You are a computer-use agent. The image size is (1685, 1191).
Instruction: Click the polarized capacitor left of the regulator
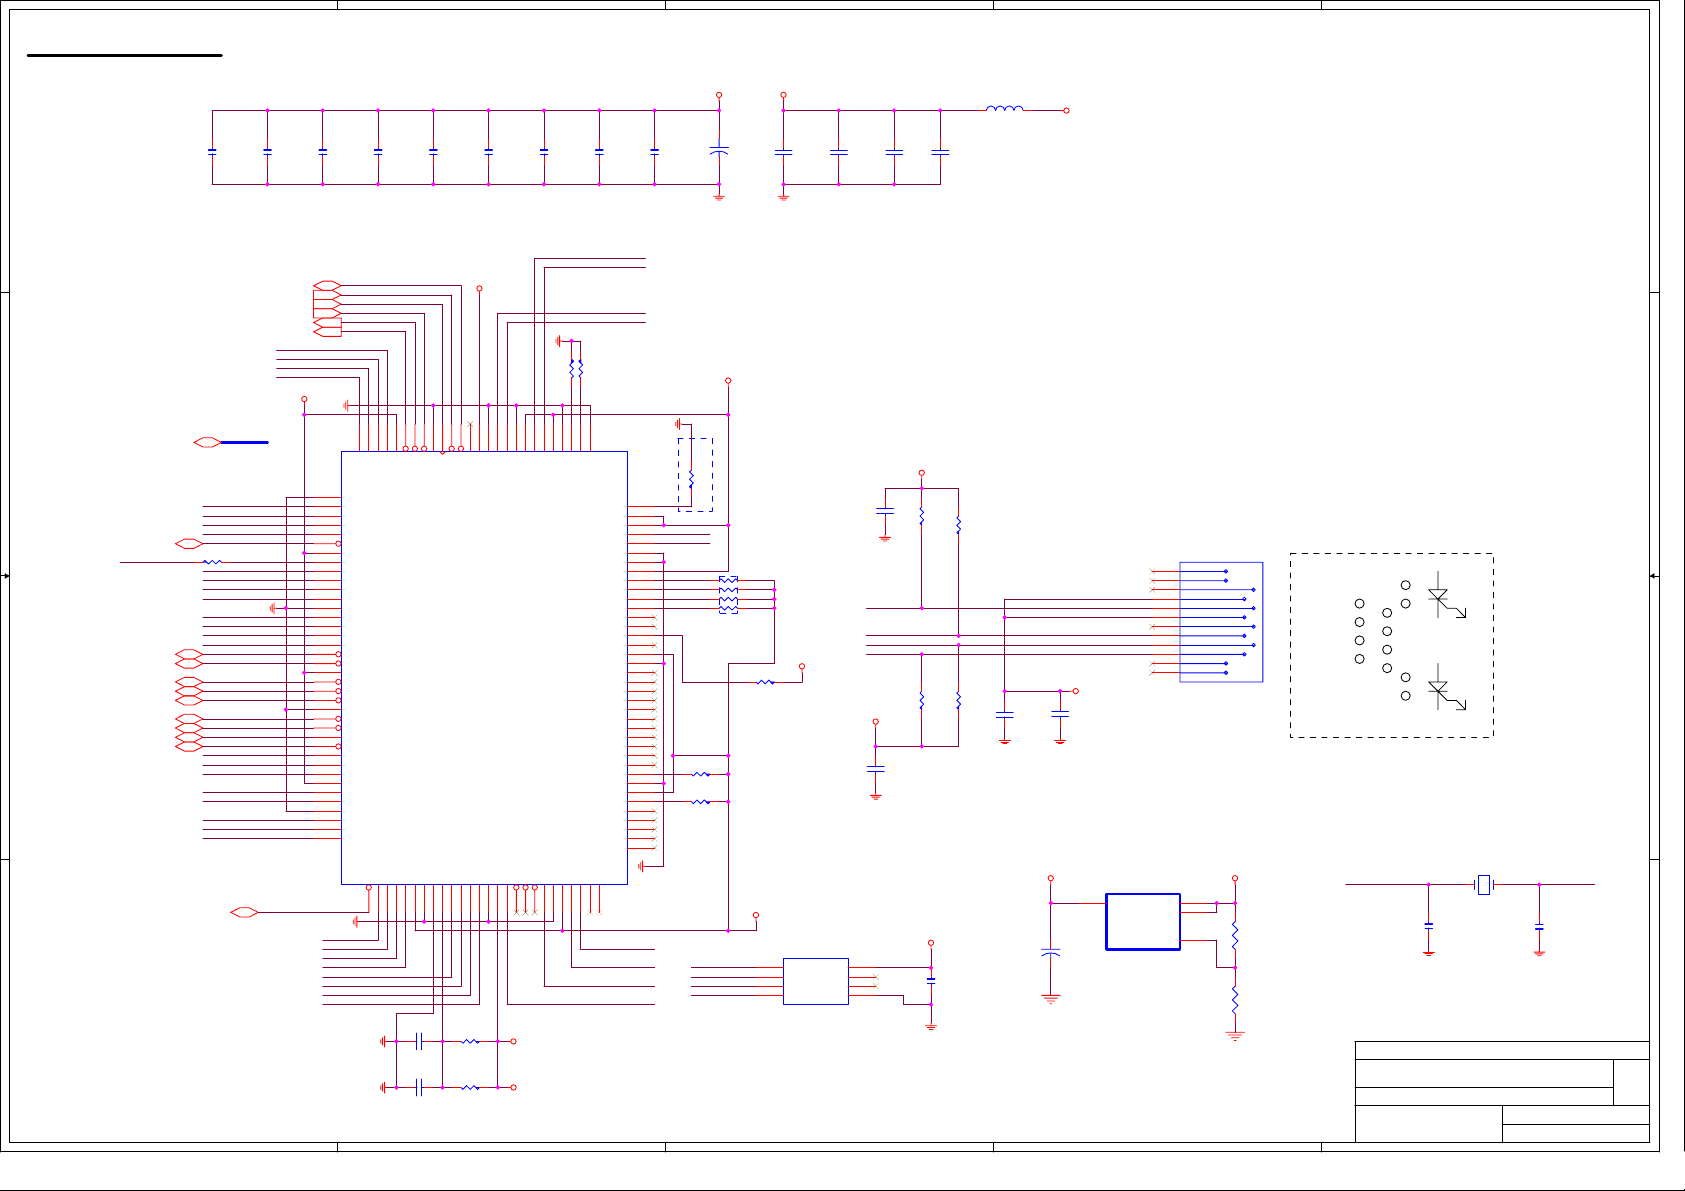click(1051, 953)
